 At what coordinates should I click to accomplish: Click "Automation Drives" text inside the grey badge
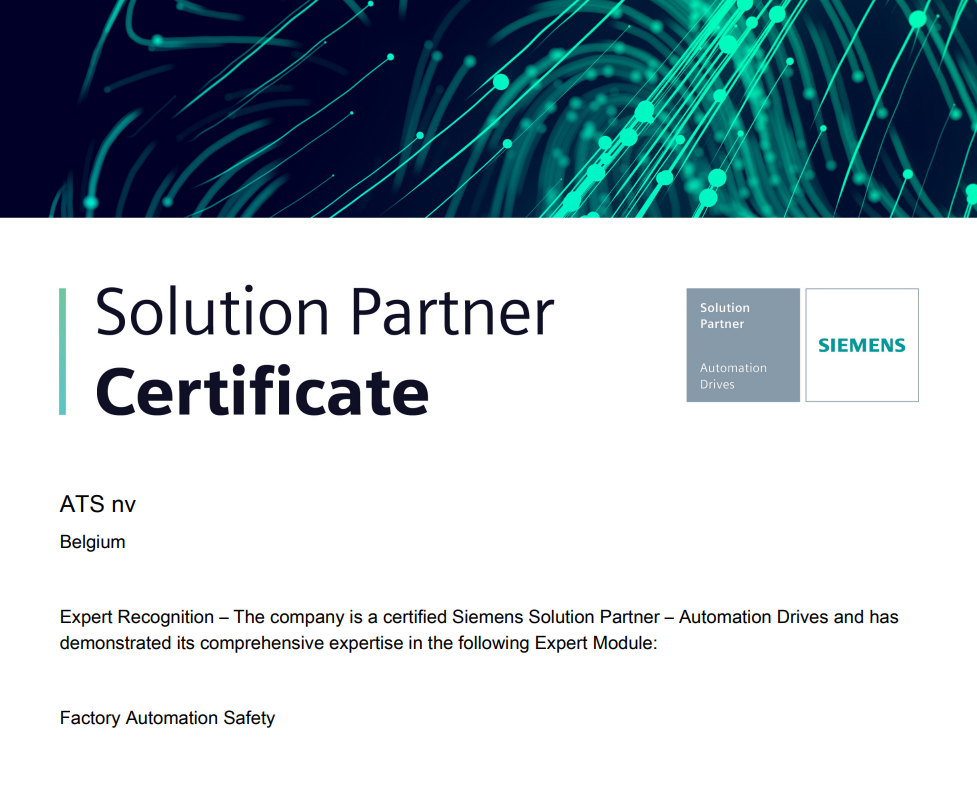click(733, 376)
